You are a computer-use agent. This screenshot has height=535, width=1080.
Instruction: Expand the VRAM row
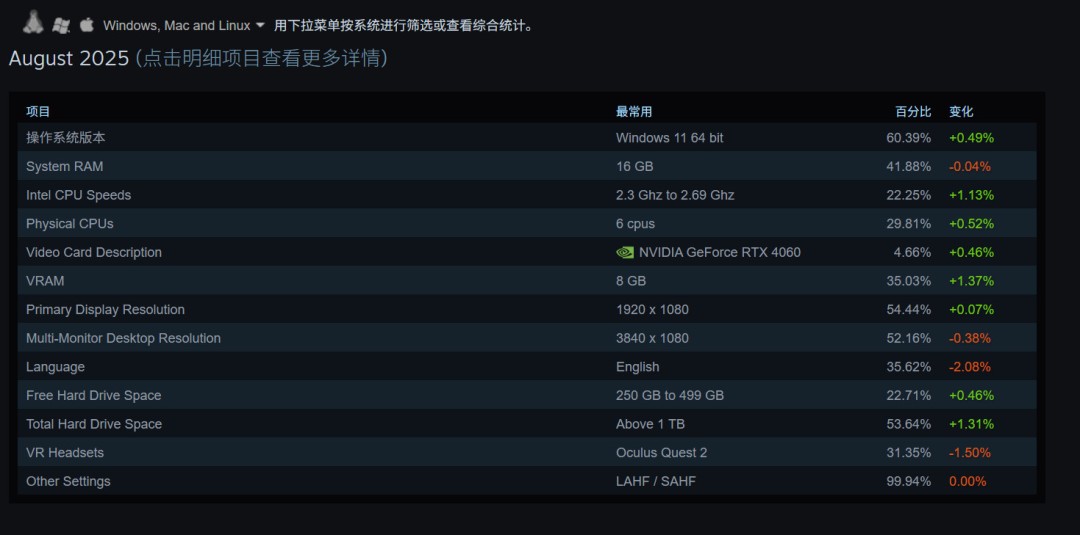(x=43, y=281)
